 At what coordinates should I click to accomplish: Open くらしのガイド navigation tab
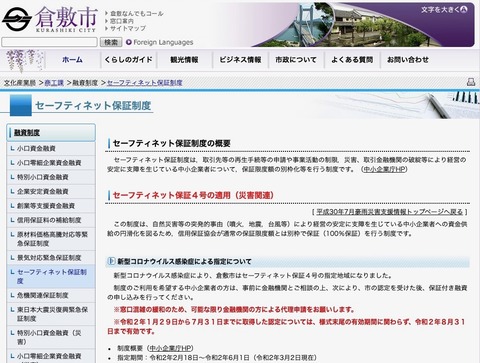(128, 60)
